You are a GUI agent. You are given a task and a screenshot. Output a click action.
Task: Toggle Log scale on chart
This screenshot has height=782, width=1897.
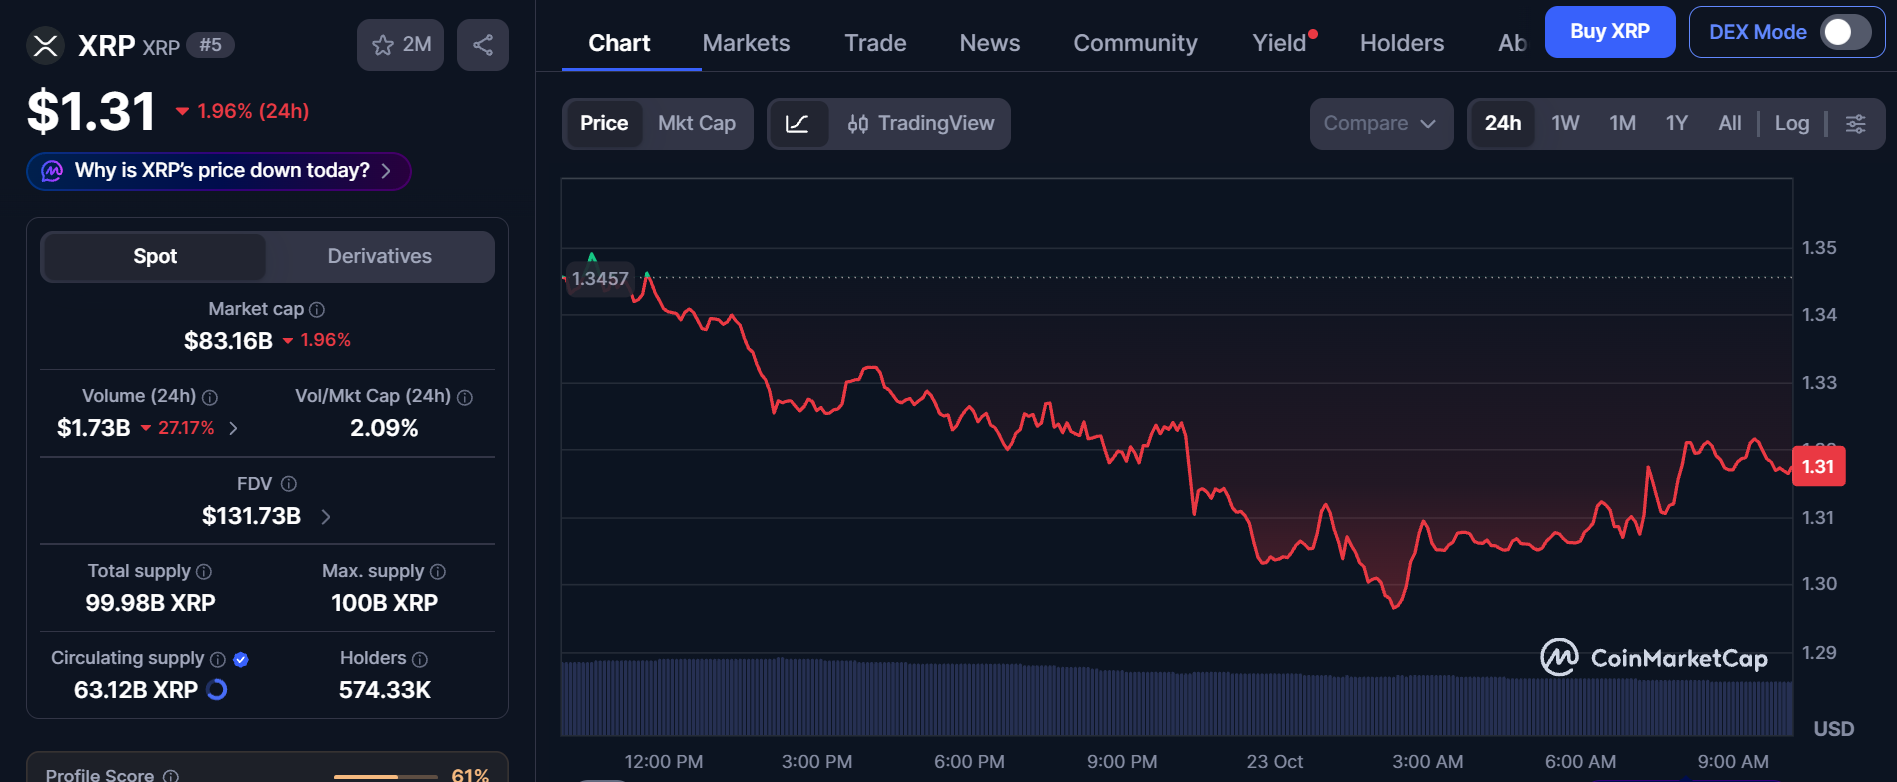coord(1792,124)
